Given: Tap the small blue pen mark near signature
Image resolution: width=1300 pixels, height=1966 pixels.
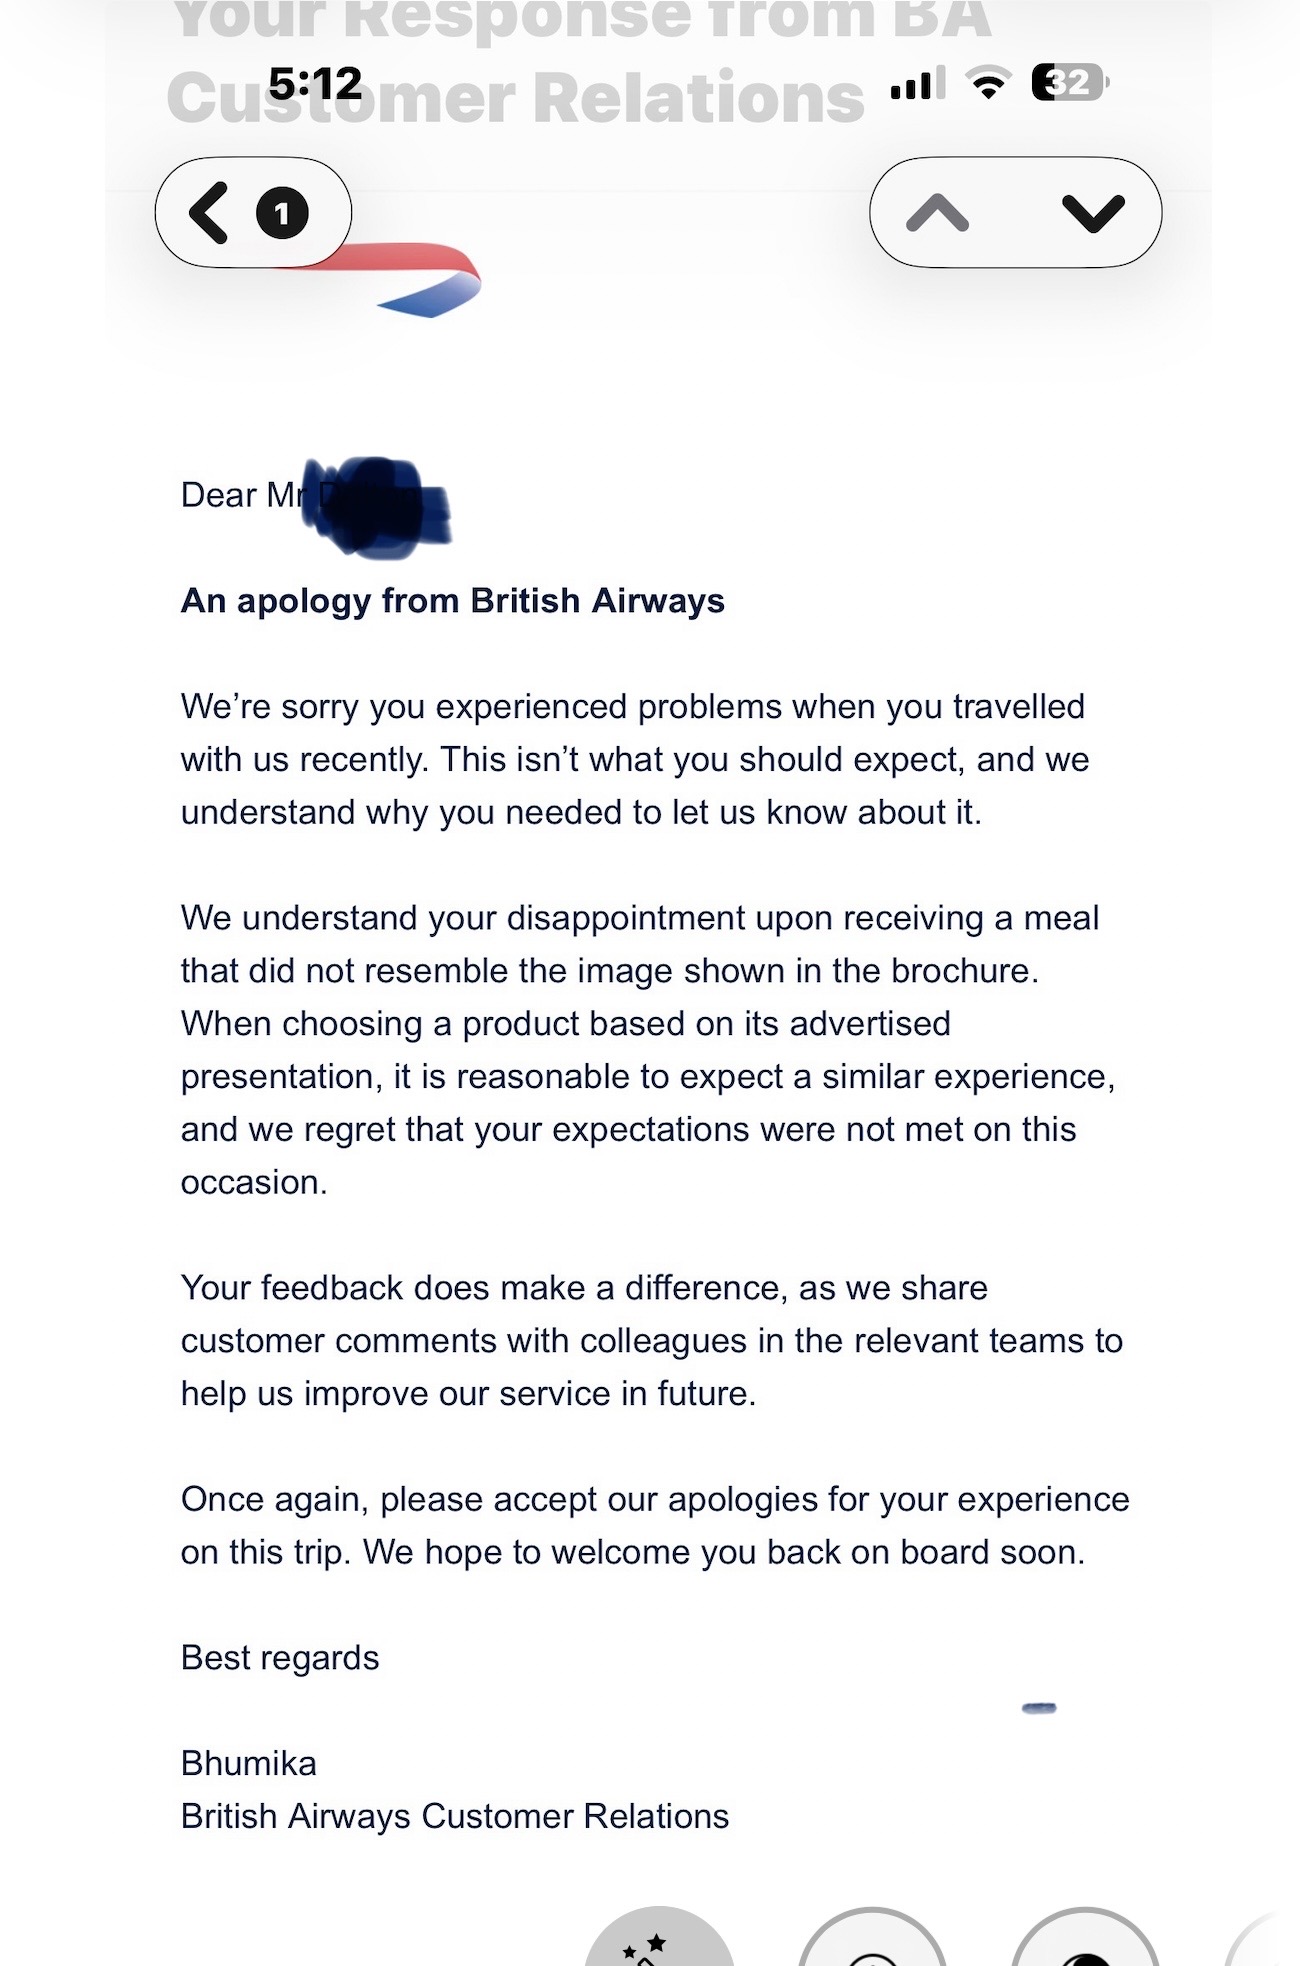Looking at the screenshot, I should (x=1039, y=1708).
